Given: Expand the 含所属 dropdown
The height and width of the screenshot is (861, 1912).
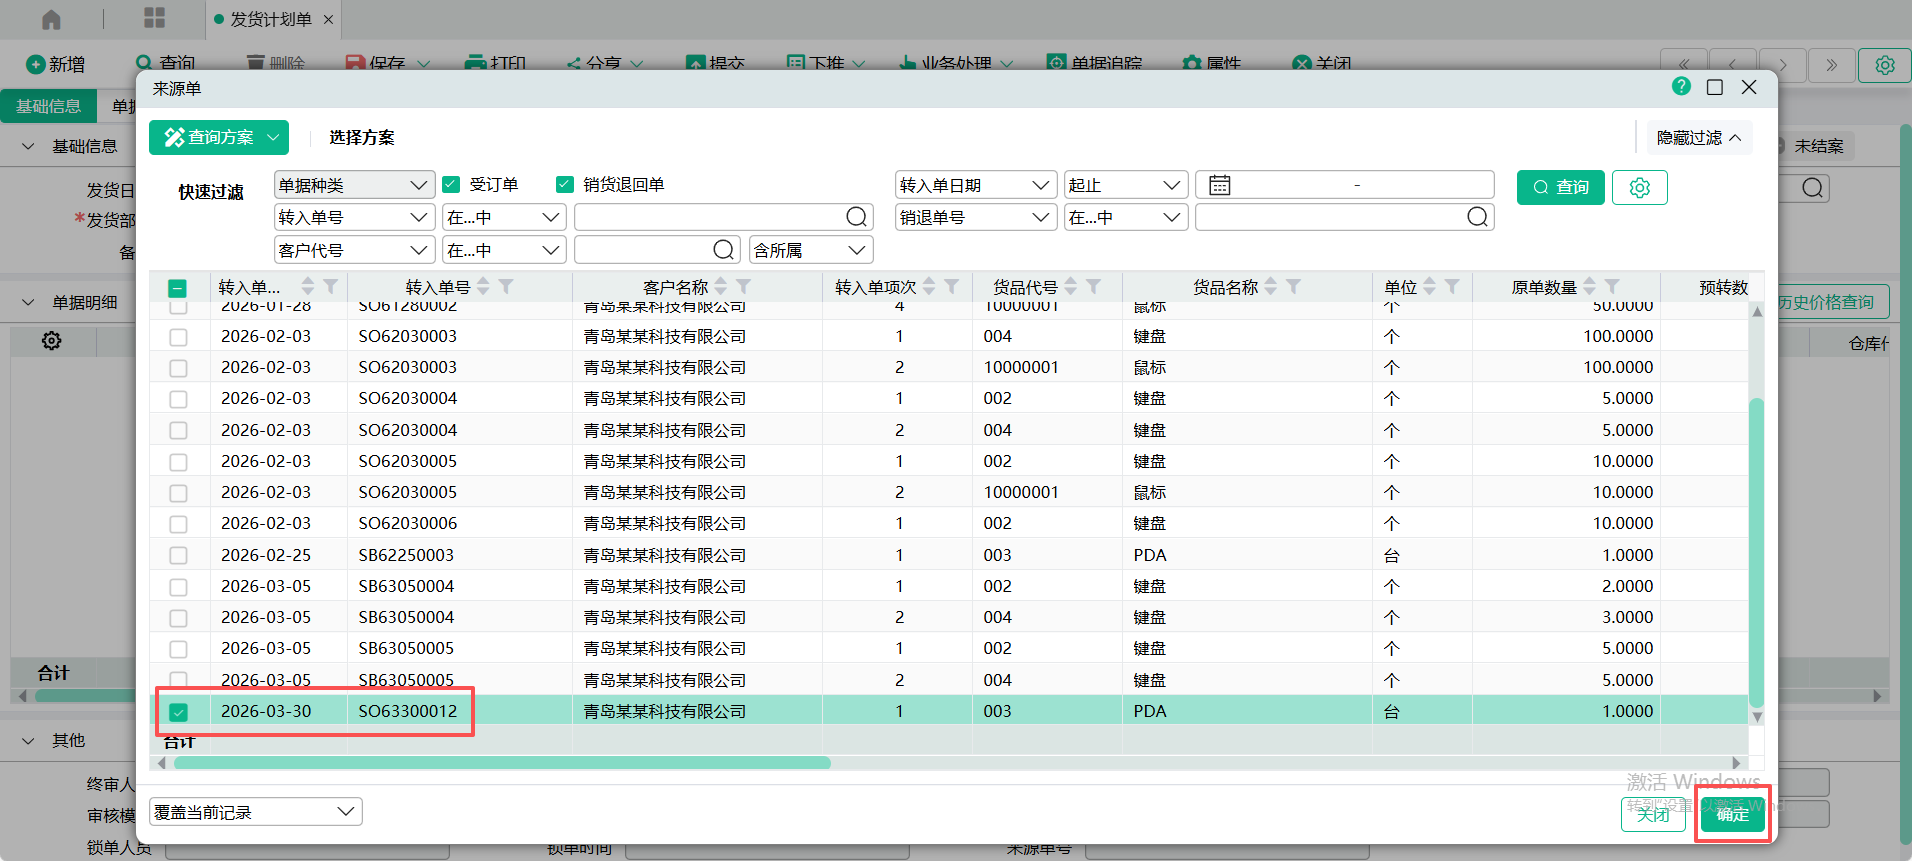Looking at the screenshot, I should pos(810,250).
